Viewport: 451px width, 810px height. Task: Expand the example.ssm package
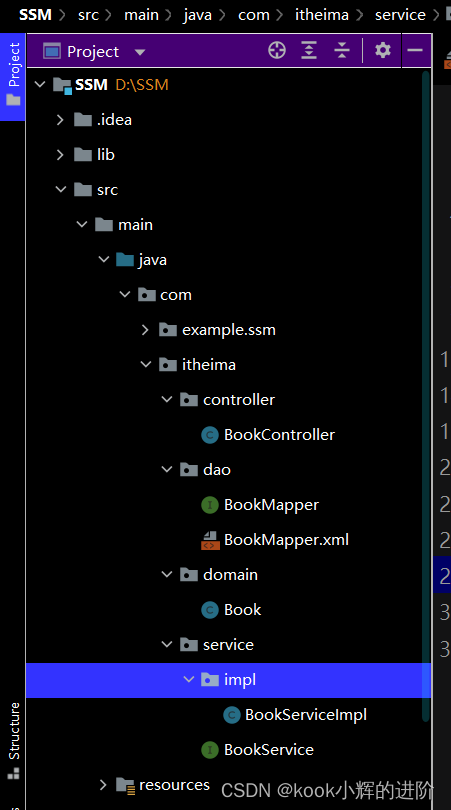pyautogui.click(x=145, y=330)
